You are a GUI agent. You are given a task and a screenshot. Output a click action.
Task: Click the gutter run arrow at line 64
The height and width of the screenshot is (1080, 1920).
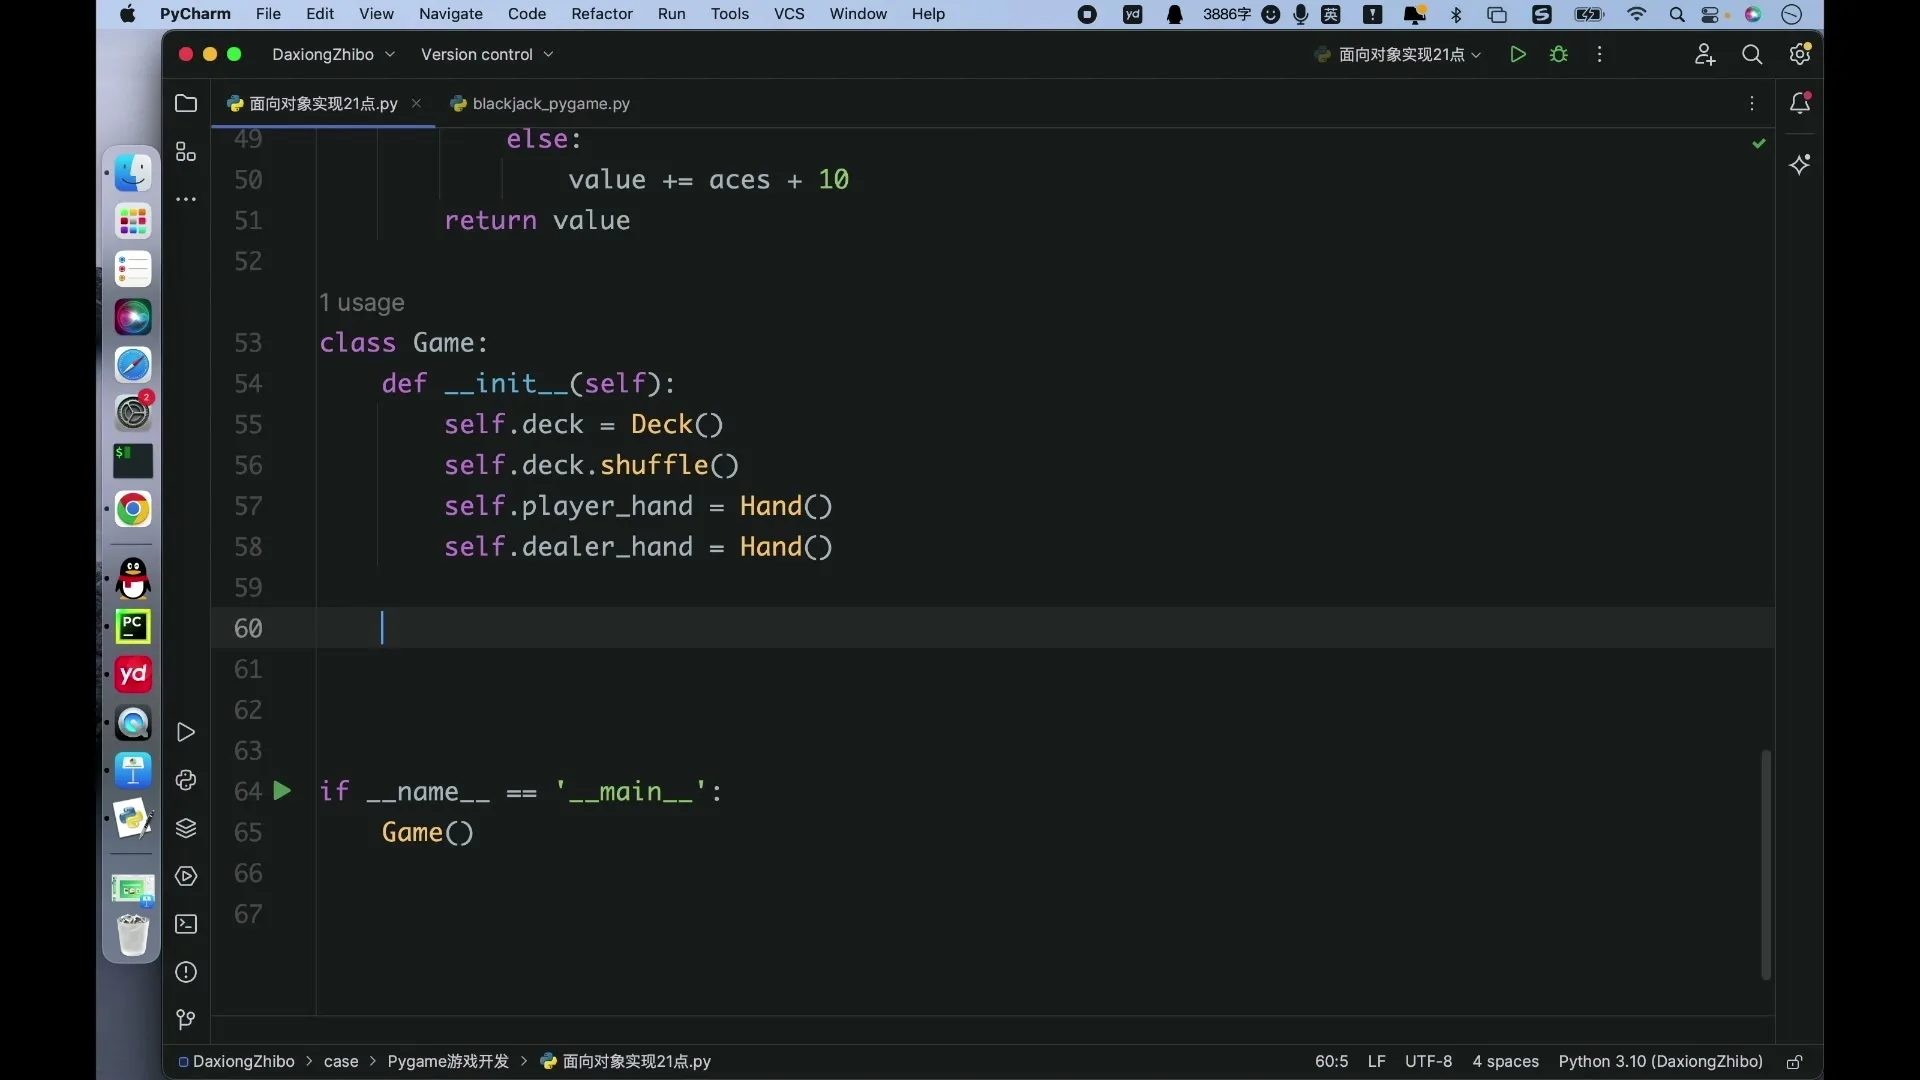tap(282, 791)
